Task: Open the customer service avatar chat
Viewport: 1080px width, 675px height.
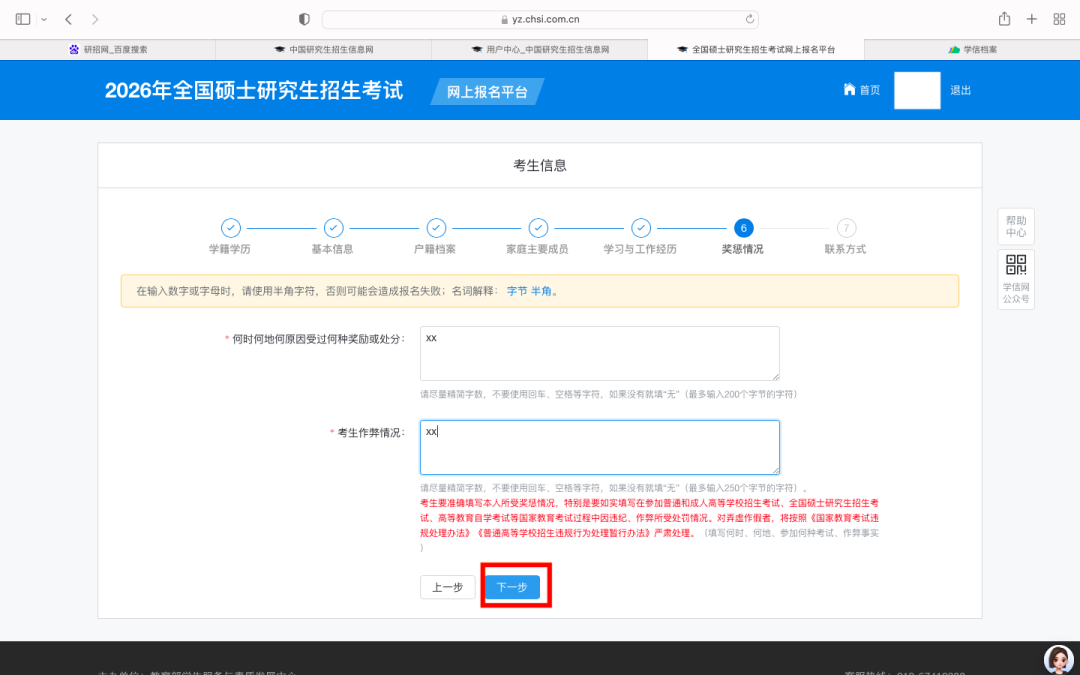Action: [x=1058, y=659]
